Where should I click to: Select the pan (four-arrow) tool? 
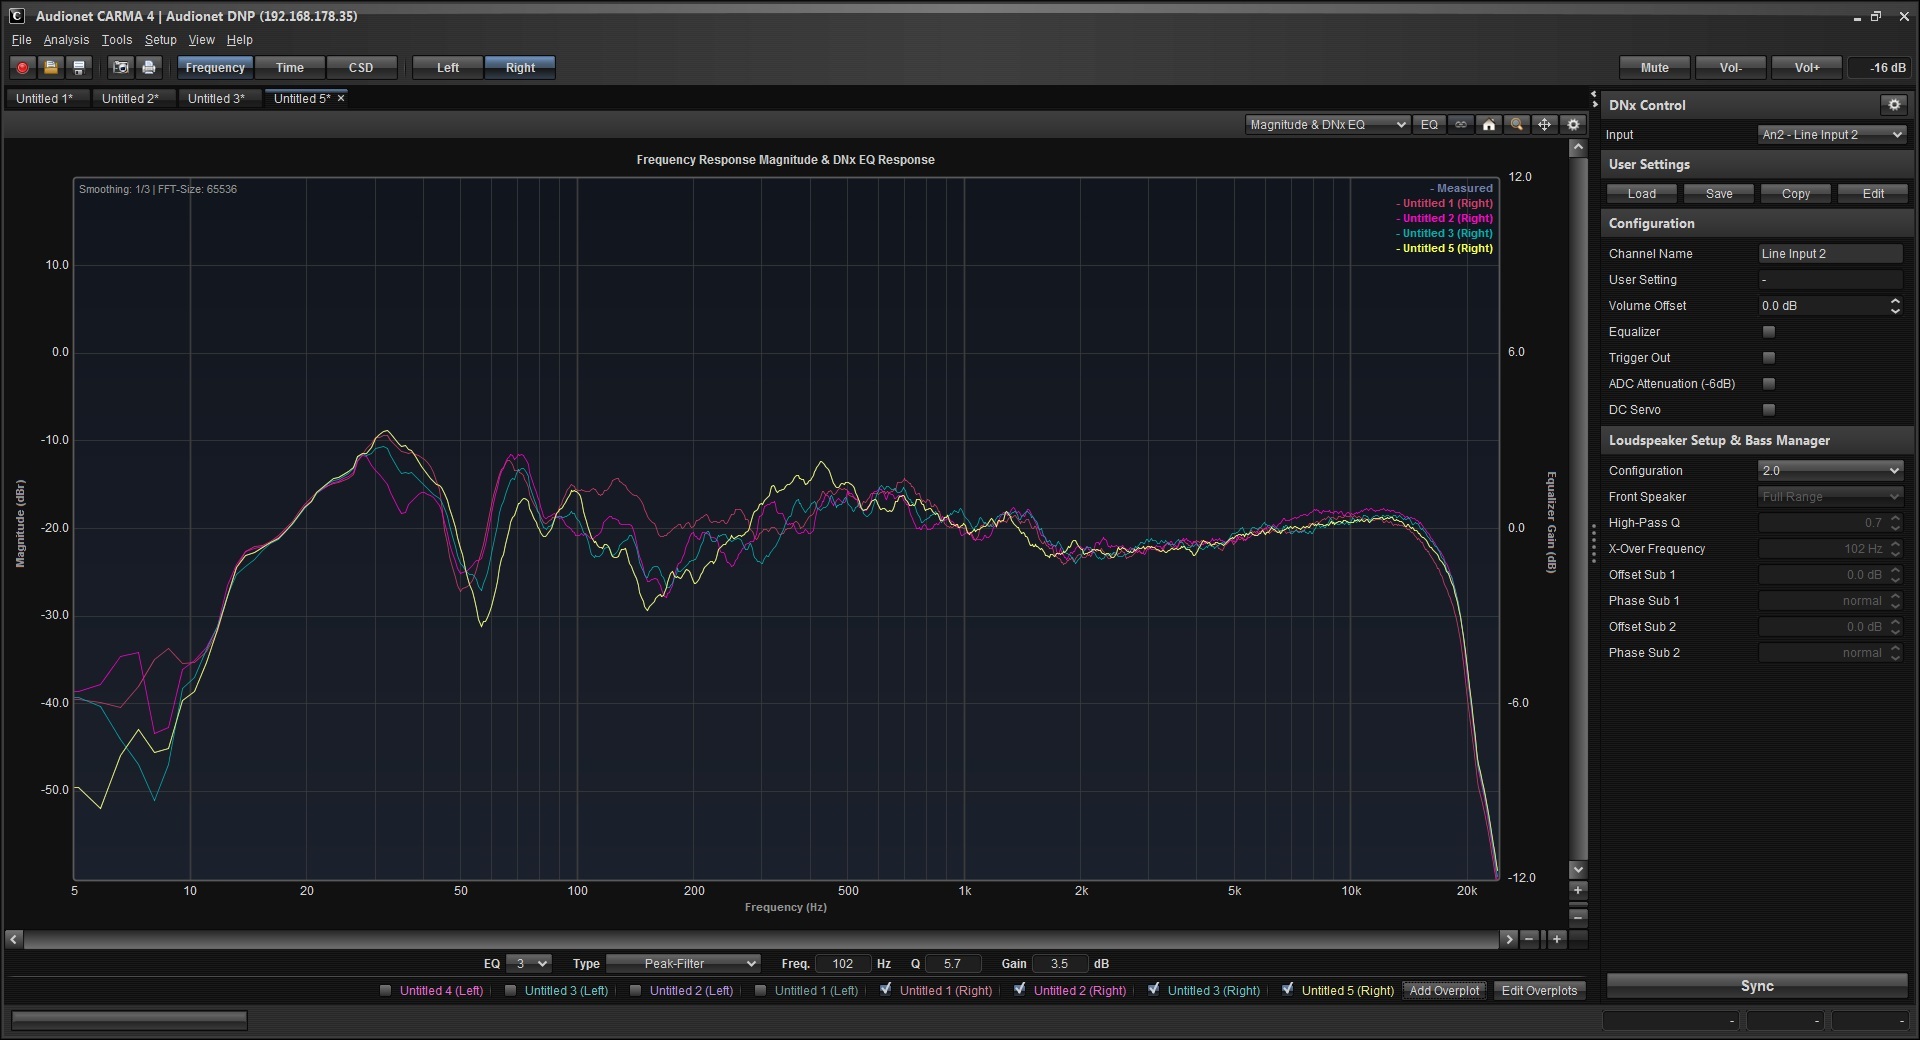pyautogui.click(x=1545, y=125)
